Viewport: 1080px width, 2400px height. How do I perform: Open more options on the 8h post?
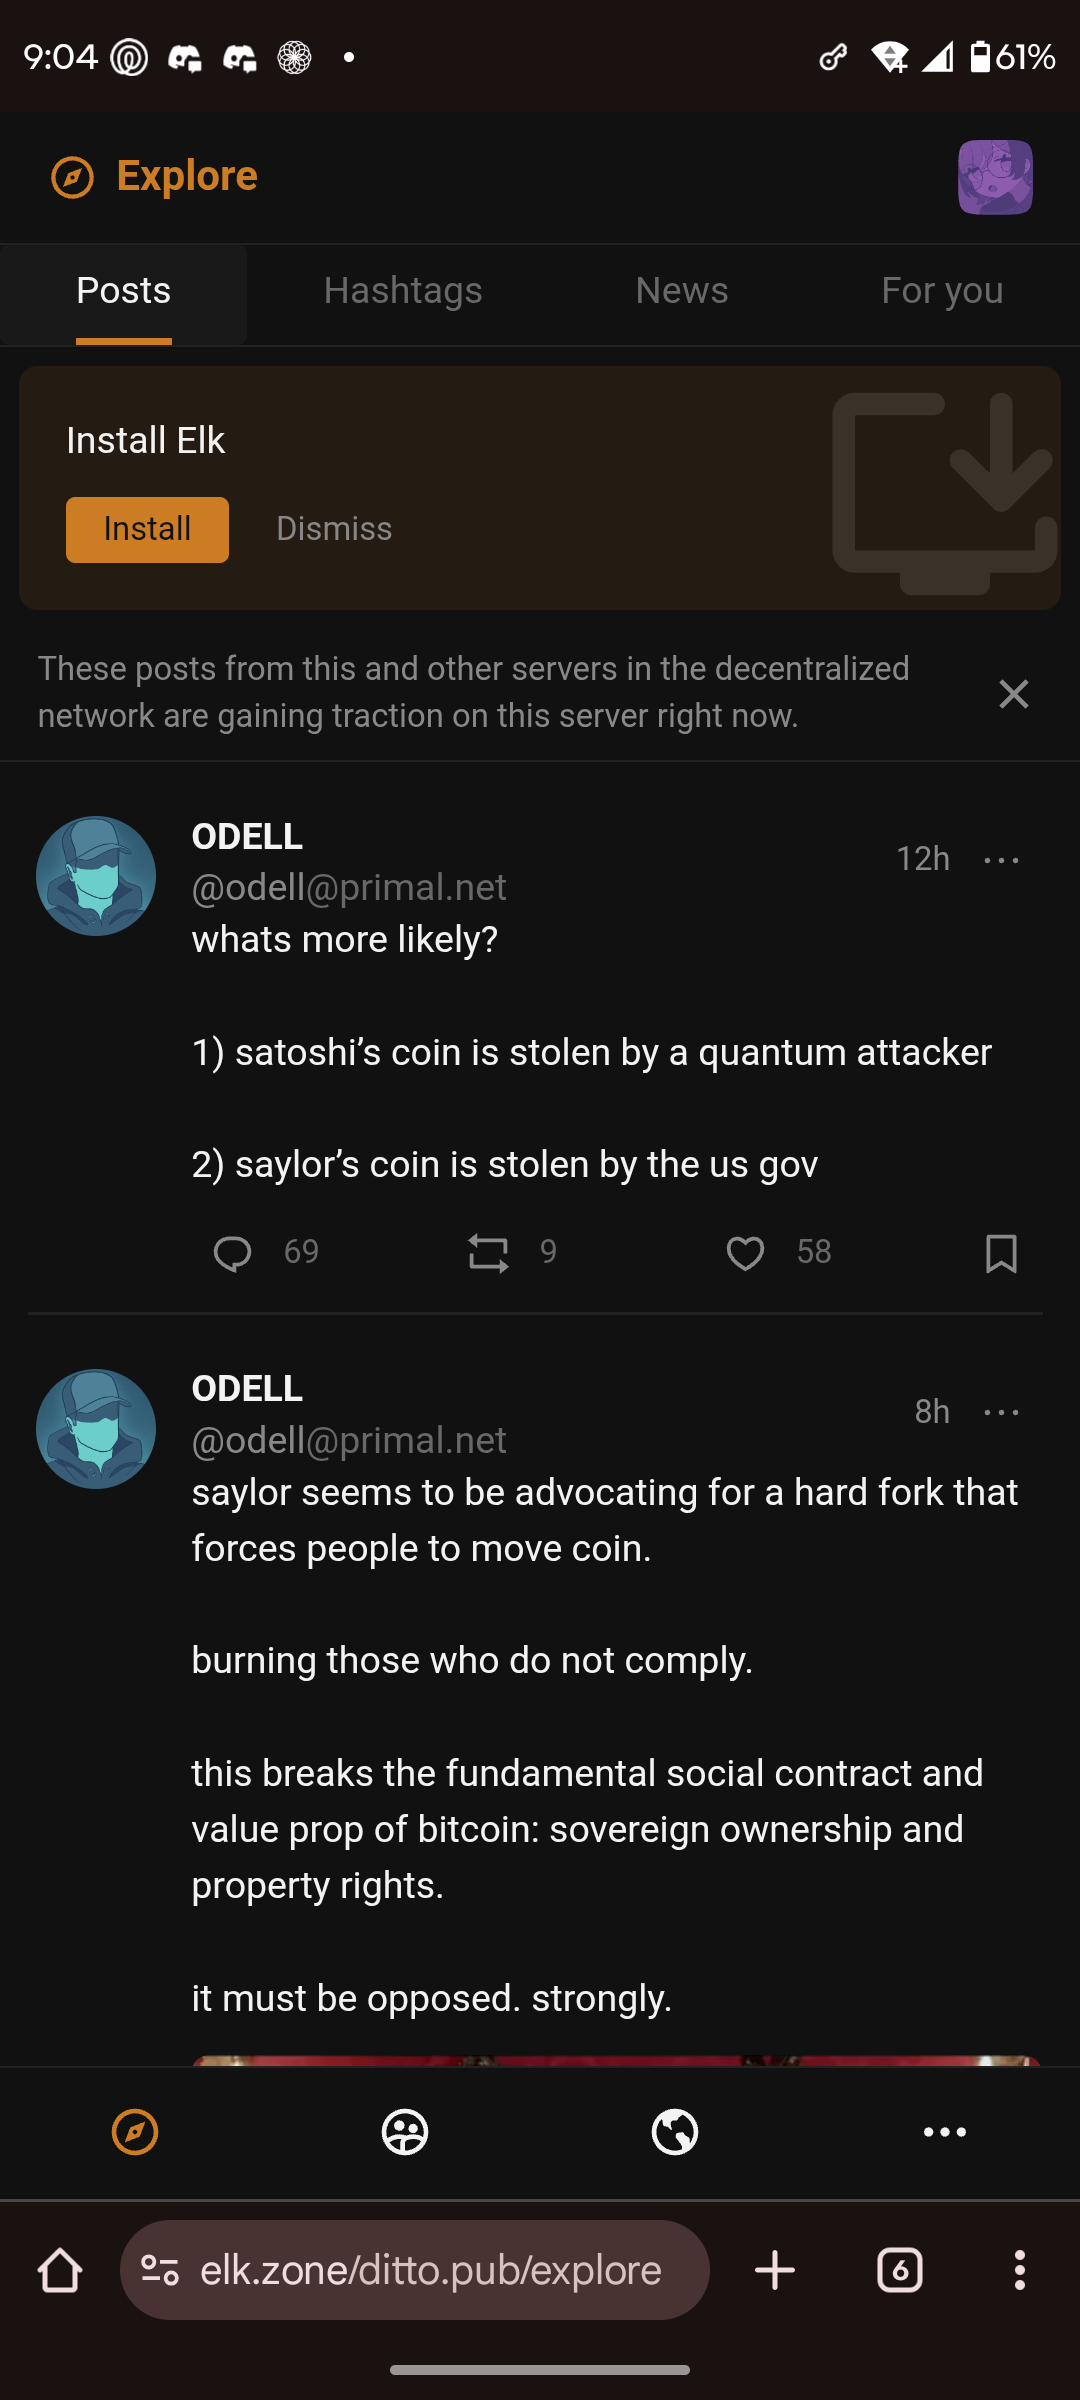[1001, 1412]
